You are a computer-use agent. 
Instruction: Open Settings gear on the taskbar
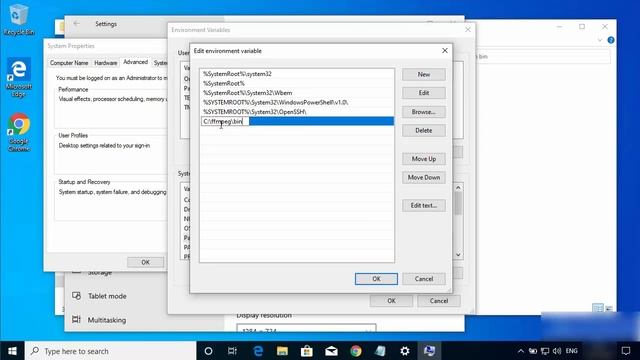click(404, 351)
